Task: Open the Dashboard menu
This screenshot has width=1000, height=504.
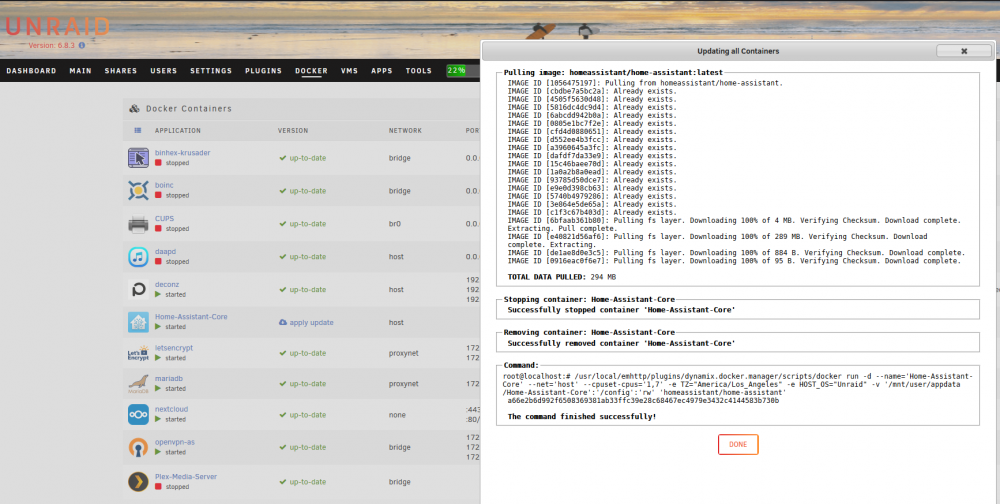Action: (31, 71)
